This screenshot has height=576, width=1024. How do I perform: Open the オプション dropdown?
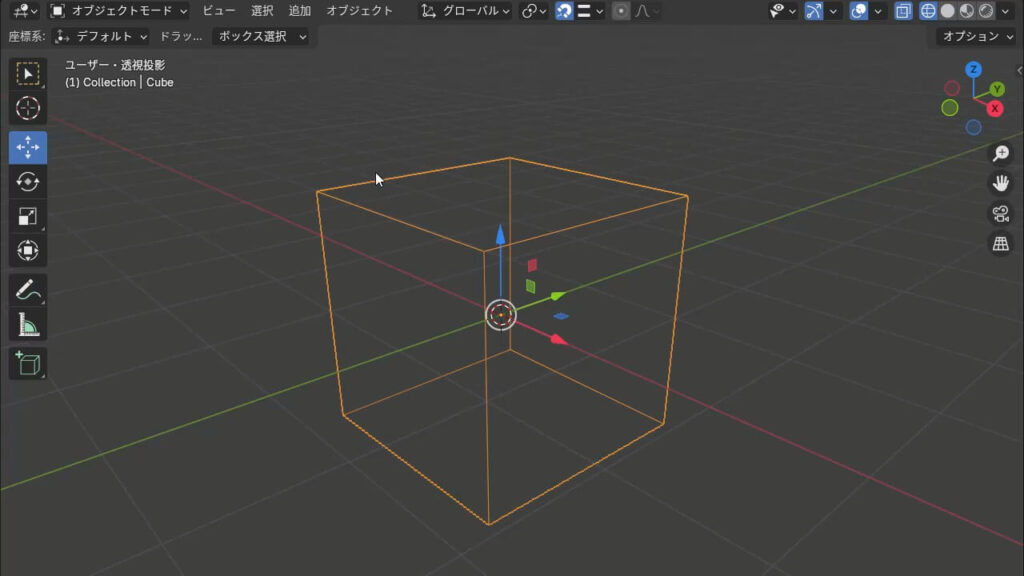pyautogui.click(x=976, y=37)
